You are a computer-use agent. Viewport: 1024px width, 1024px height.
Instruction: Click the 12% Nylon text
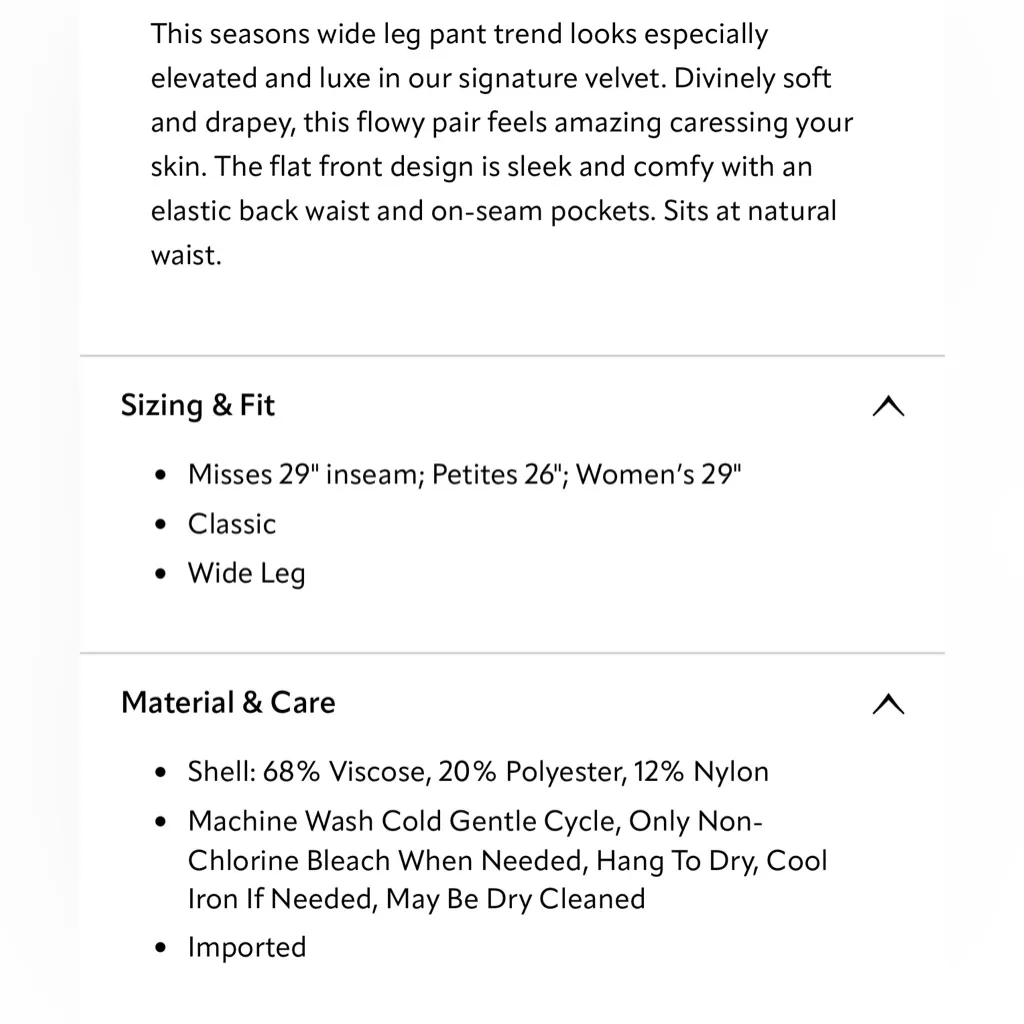(704, 772)
